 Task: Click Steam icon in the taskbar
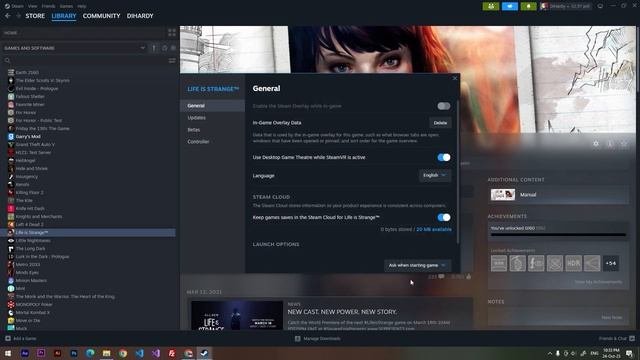(204, 353)
